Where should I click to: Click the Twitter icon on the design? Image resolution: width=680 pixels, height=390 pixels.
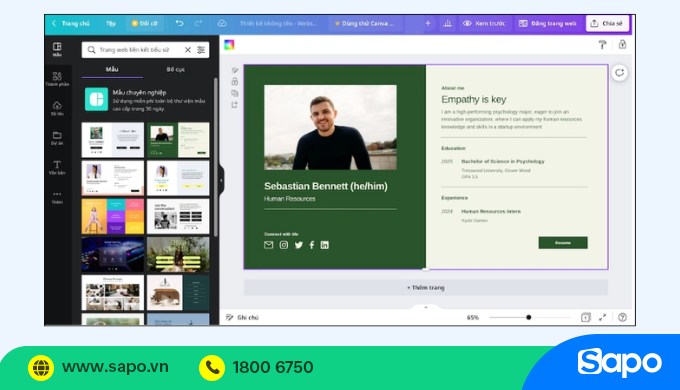[x=299, y=245]
